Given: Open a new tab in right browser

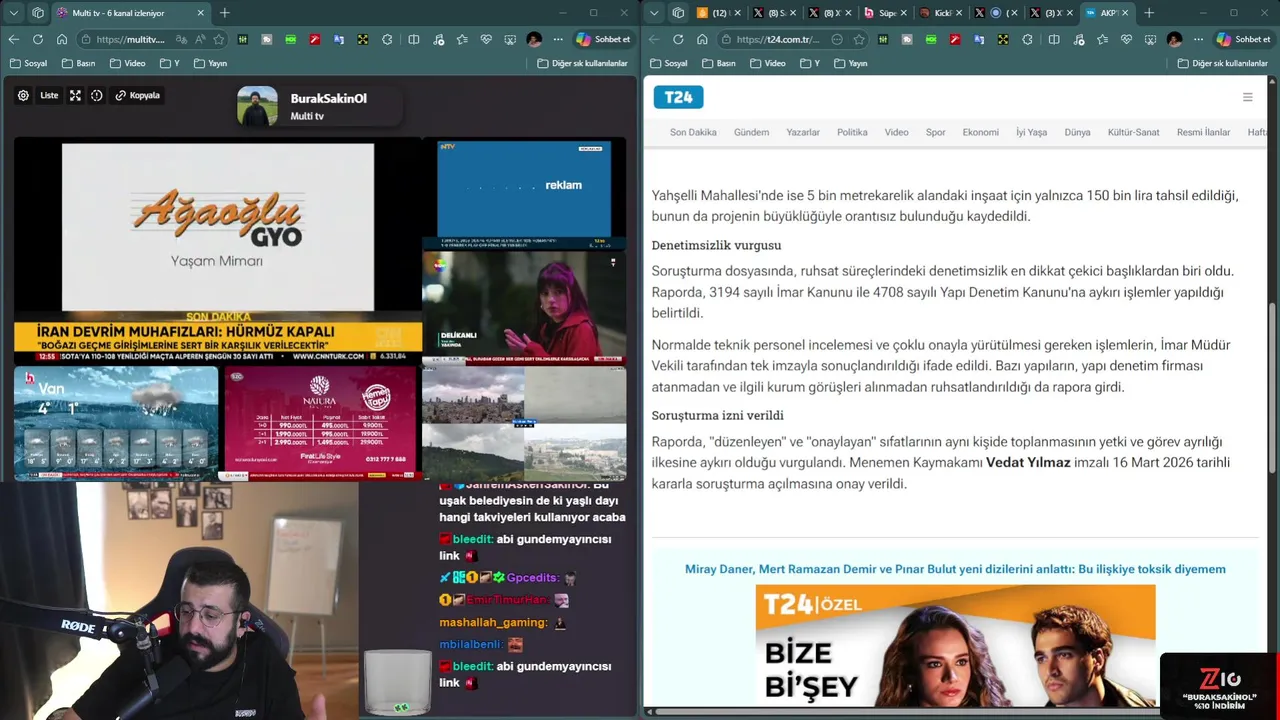Looking at the screenshot, I should point(1149,13).
